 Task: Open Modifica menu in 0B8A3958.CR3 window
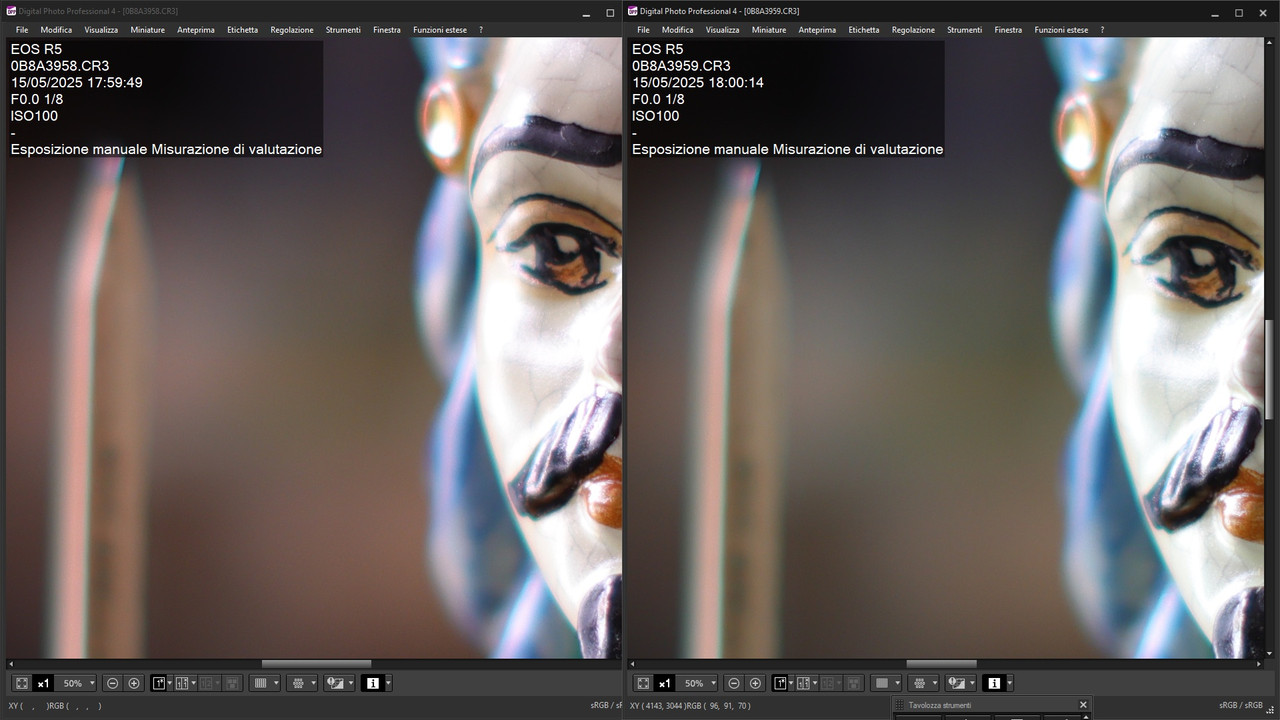56,30
